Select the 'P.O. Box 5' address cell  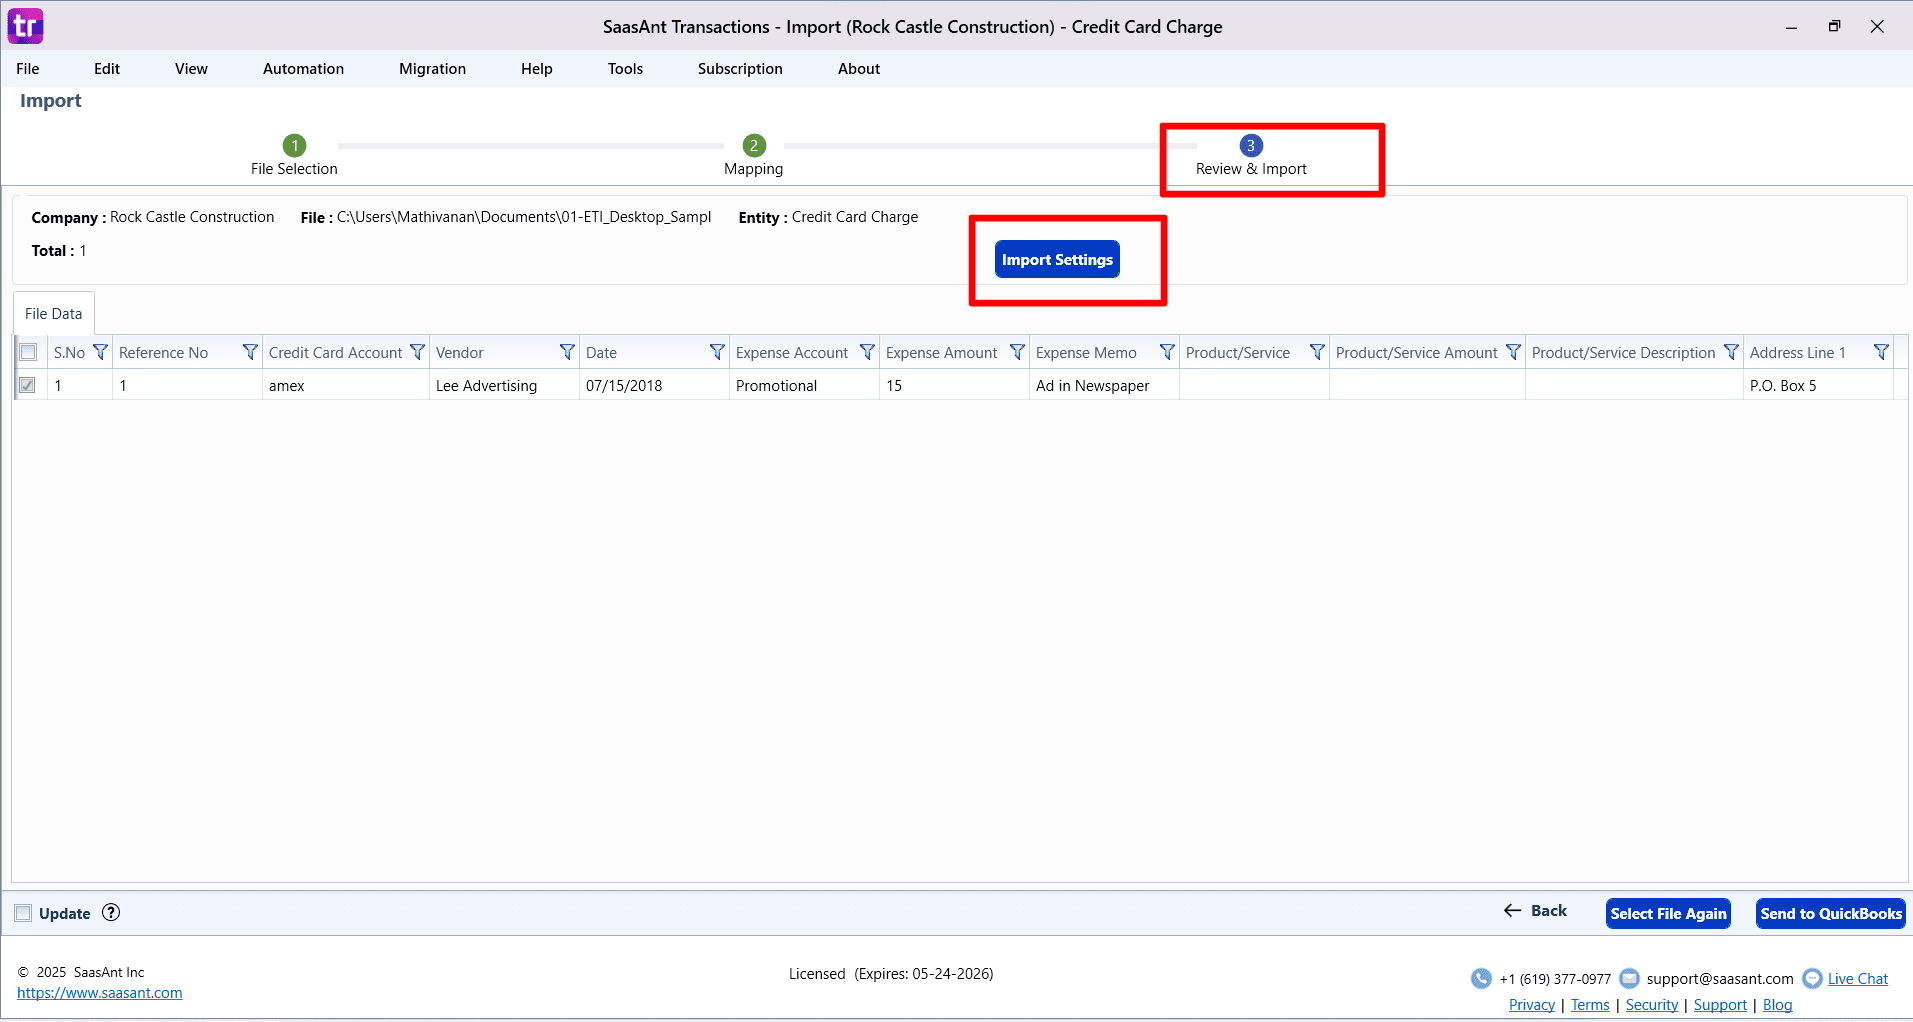1818,385
